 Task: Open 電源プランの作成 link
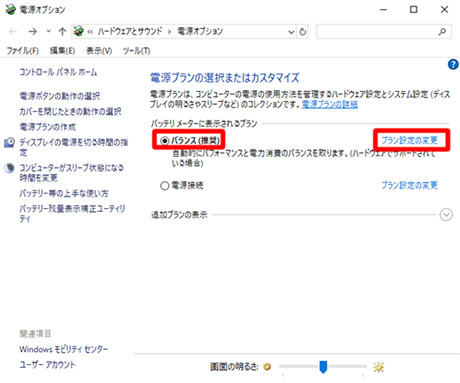point(48,127)
